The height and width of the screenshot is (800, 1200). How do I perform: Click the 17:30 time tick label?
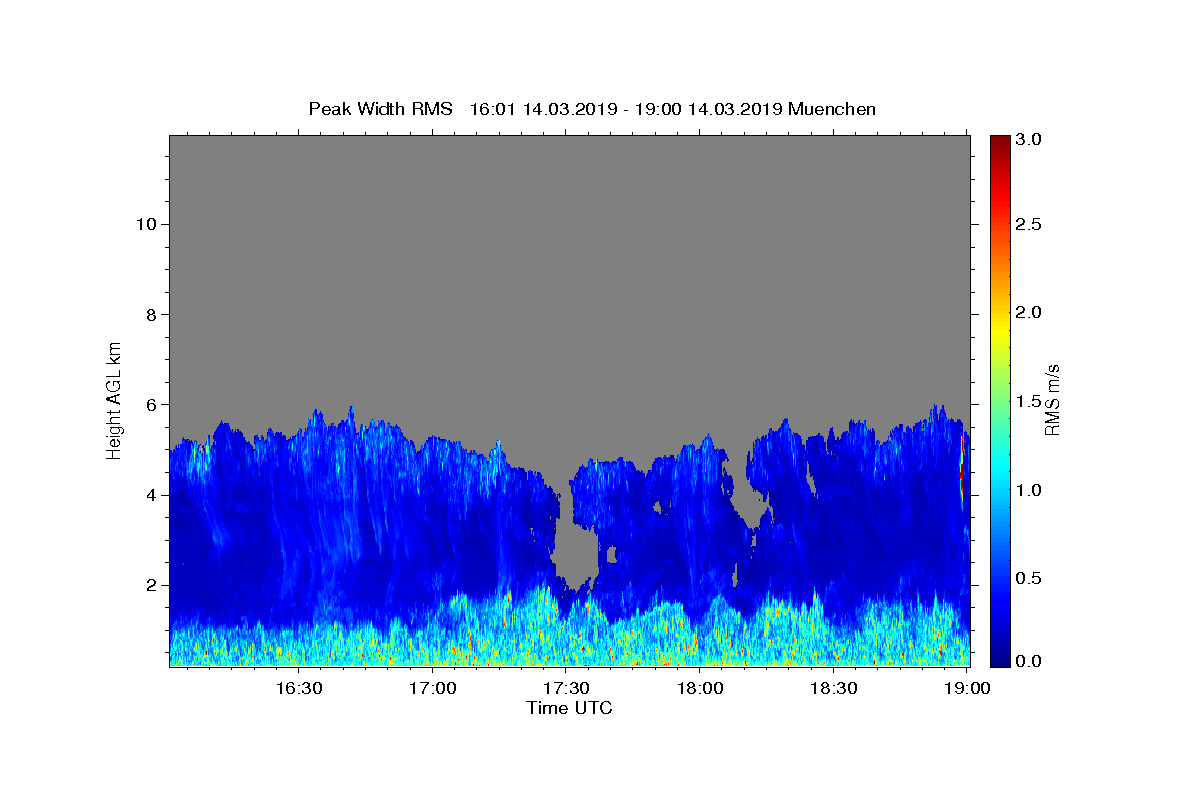point(566,688)
